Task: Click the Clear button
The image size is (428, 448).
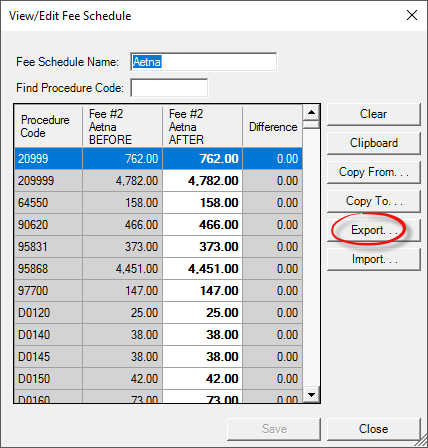Action: 373,114
